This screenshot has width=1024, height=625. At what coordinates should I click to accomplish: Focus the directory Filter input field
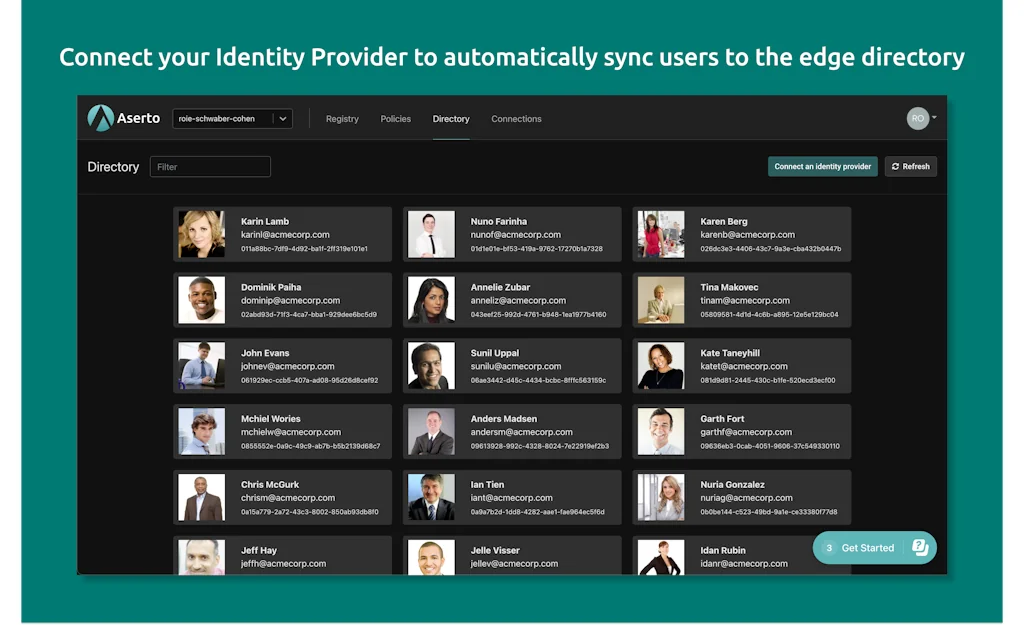pyautogui.click(x=210, y=167)
